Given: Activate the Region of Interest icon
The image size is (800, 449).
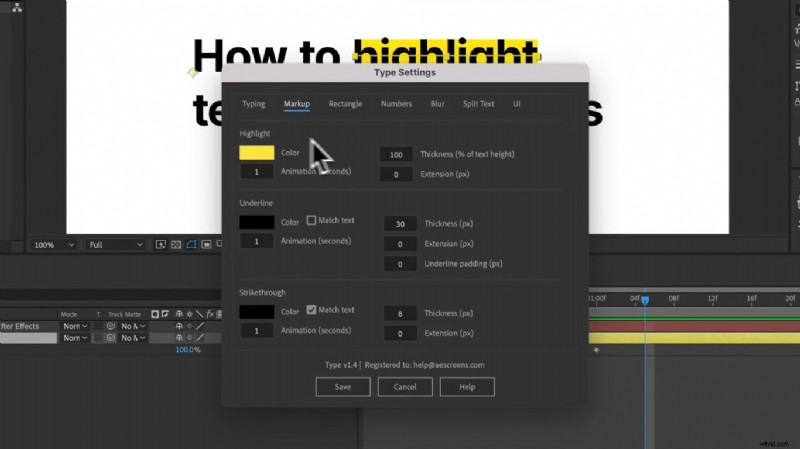Looking at the screenshot, I should [206, 245].
